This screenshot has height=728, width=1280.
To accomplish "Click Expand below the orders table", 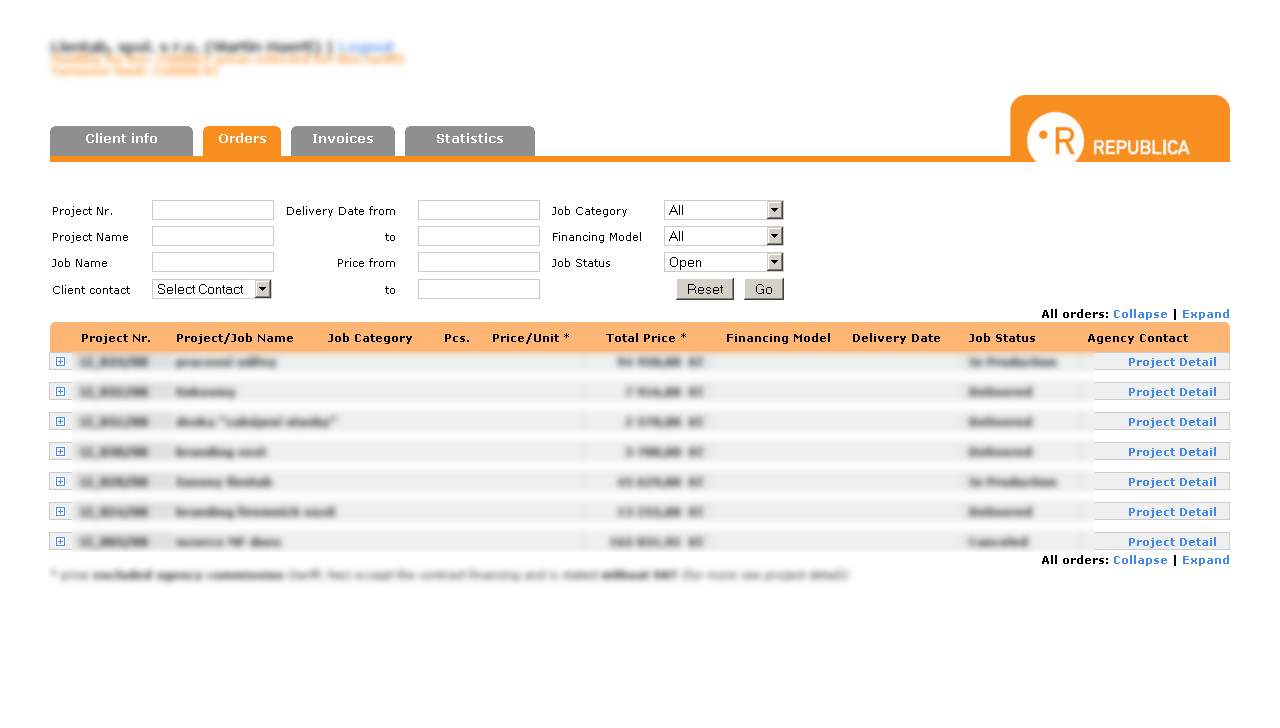I will (x=1205, y=560).
